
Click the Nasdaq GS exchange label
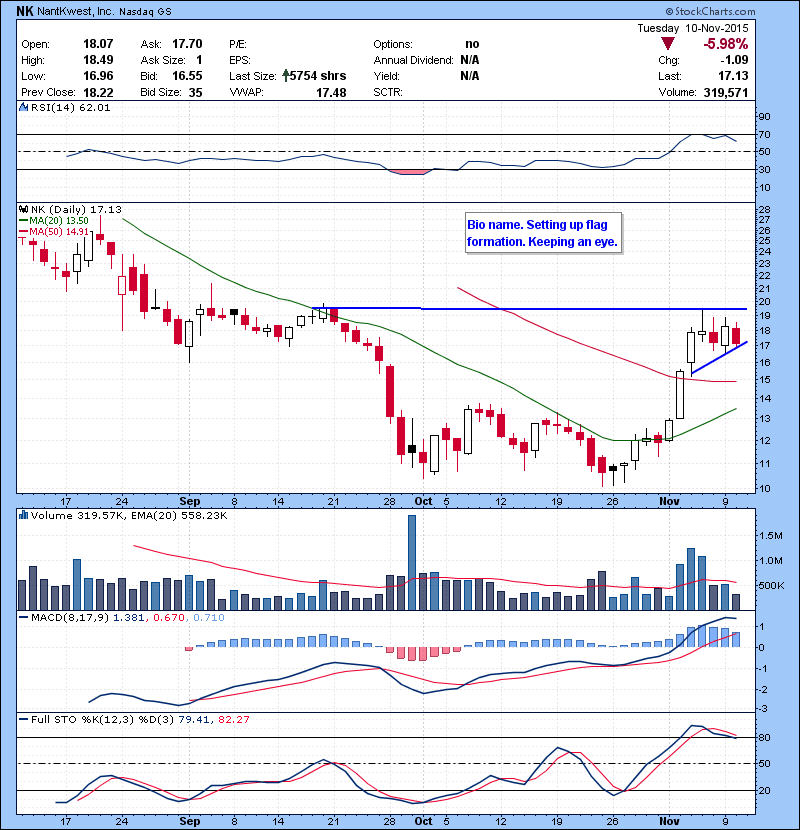(145, 12)
